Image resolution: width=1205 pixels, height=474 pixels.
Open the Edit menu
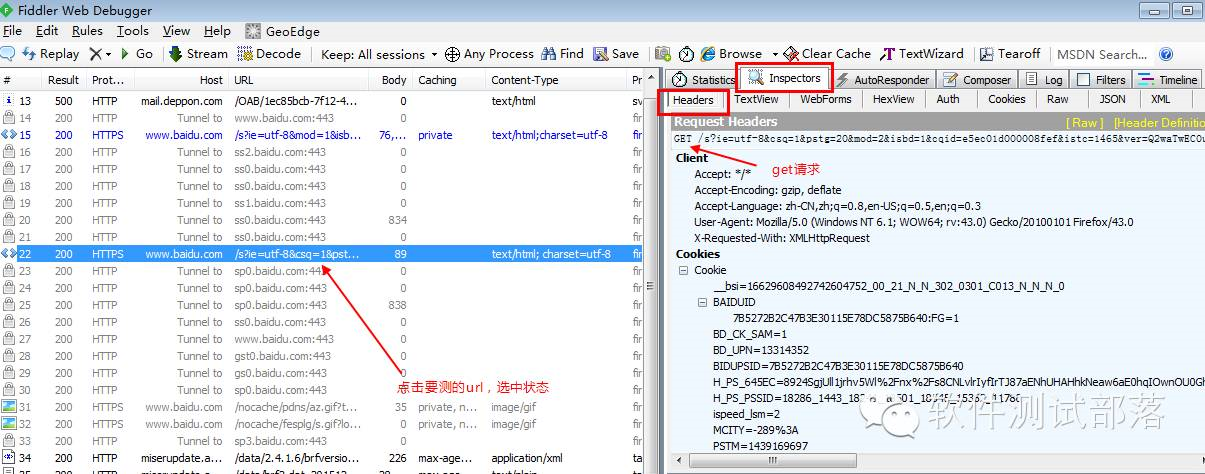(46, 31)
